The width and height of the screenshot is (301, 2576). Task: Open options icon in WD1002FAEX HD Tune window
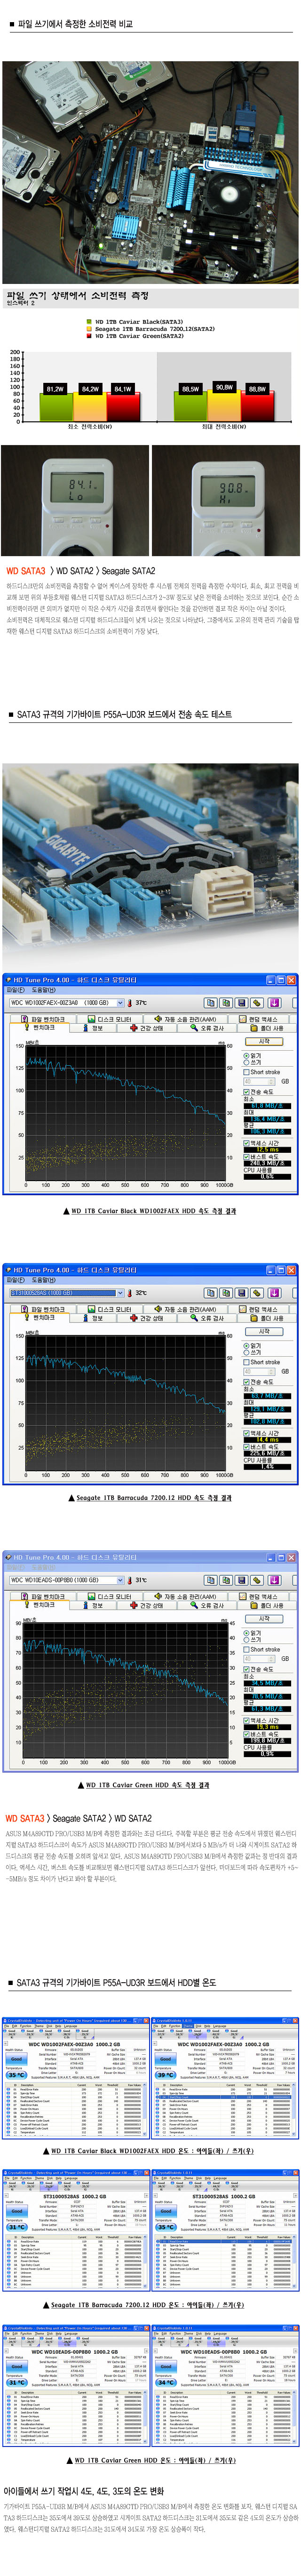(257, 1002)
